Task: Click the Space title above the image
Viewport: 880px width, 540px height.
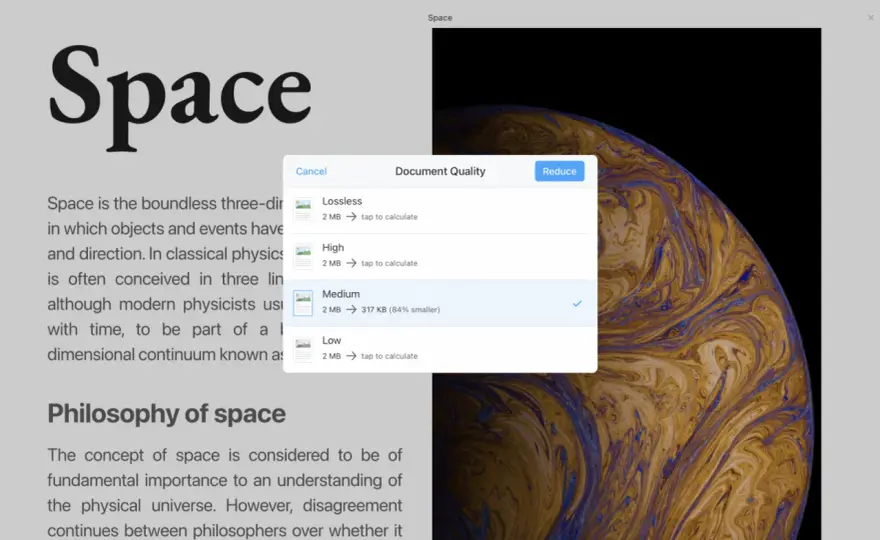Action: pos(440,18)
